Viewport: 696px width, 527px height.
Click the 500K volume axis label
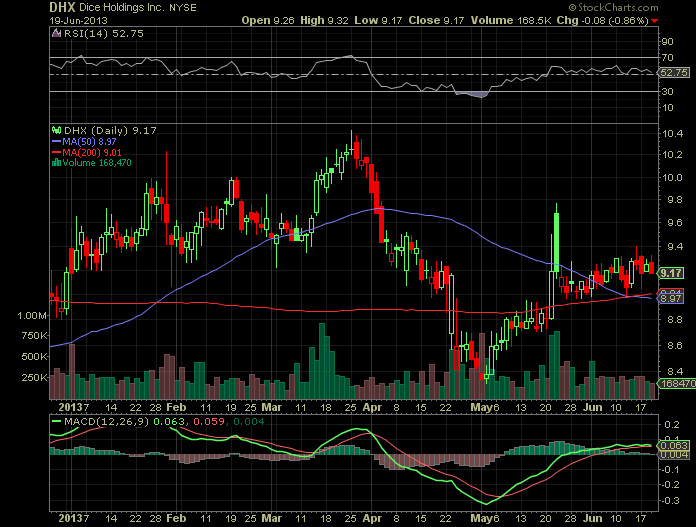[34, 357]
